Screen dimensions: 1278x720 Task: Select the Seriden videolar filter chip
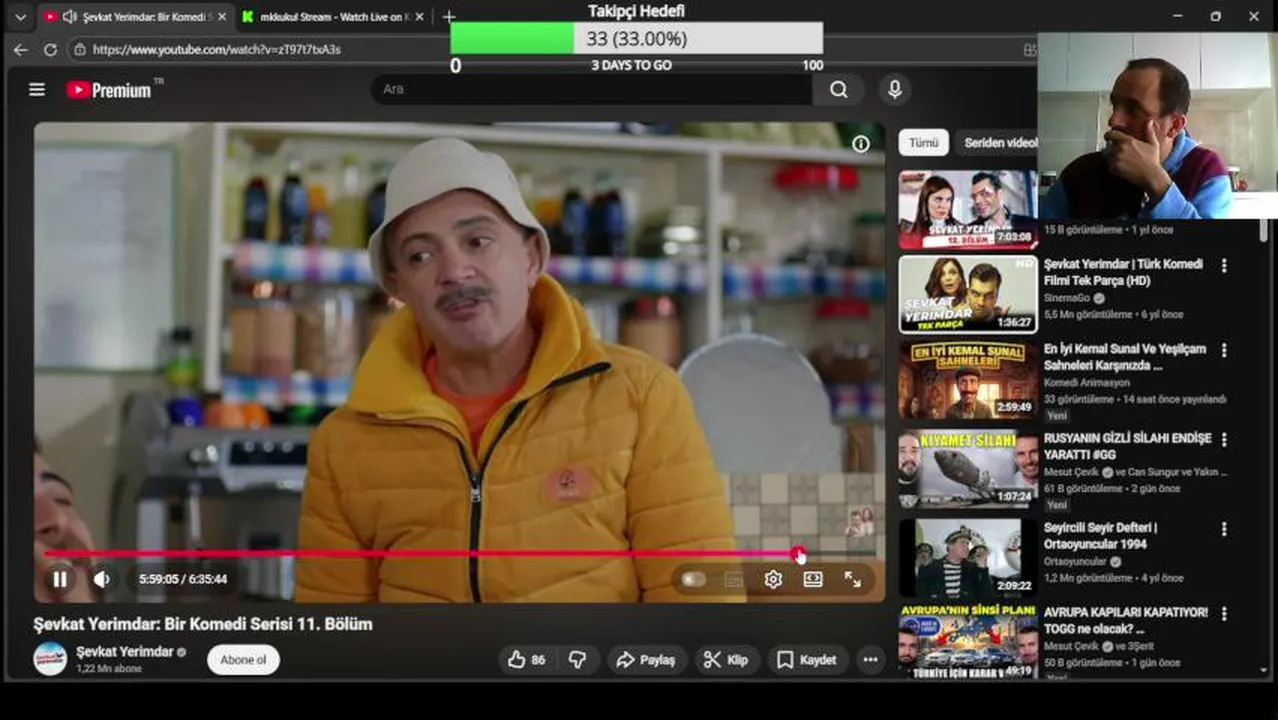pyautogui.click(x=998, y=143)
